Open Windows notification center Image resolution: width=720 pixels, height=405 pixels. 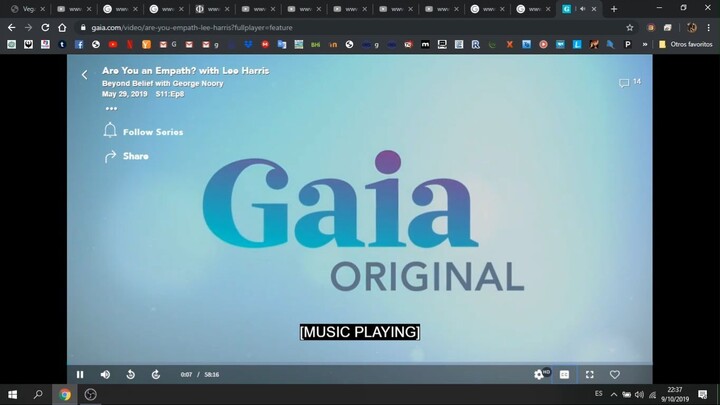[x=703, y=394]
